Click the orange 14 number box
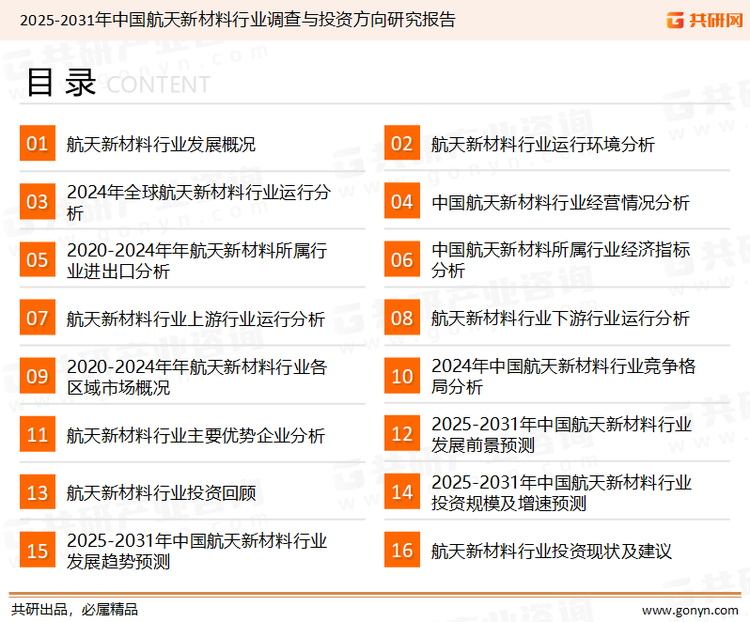This screenshot has height=622, width=750. click(402, 492)
